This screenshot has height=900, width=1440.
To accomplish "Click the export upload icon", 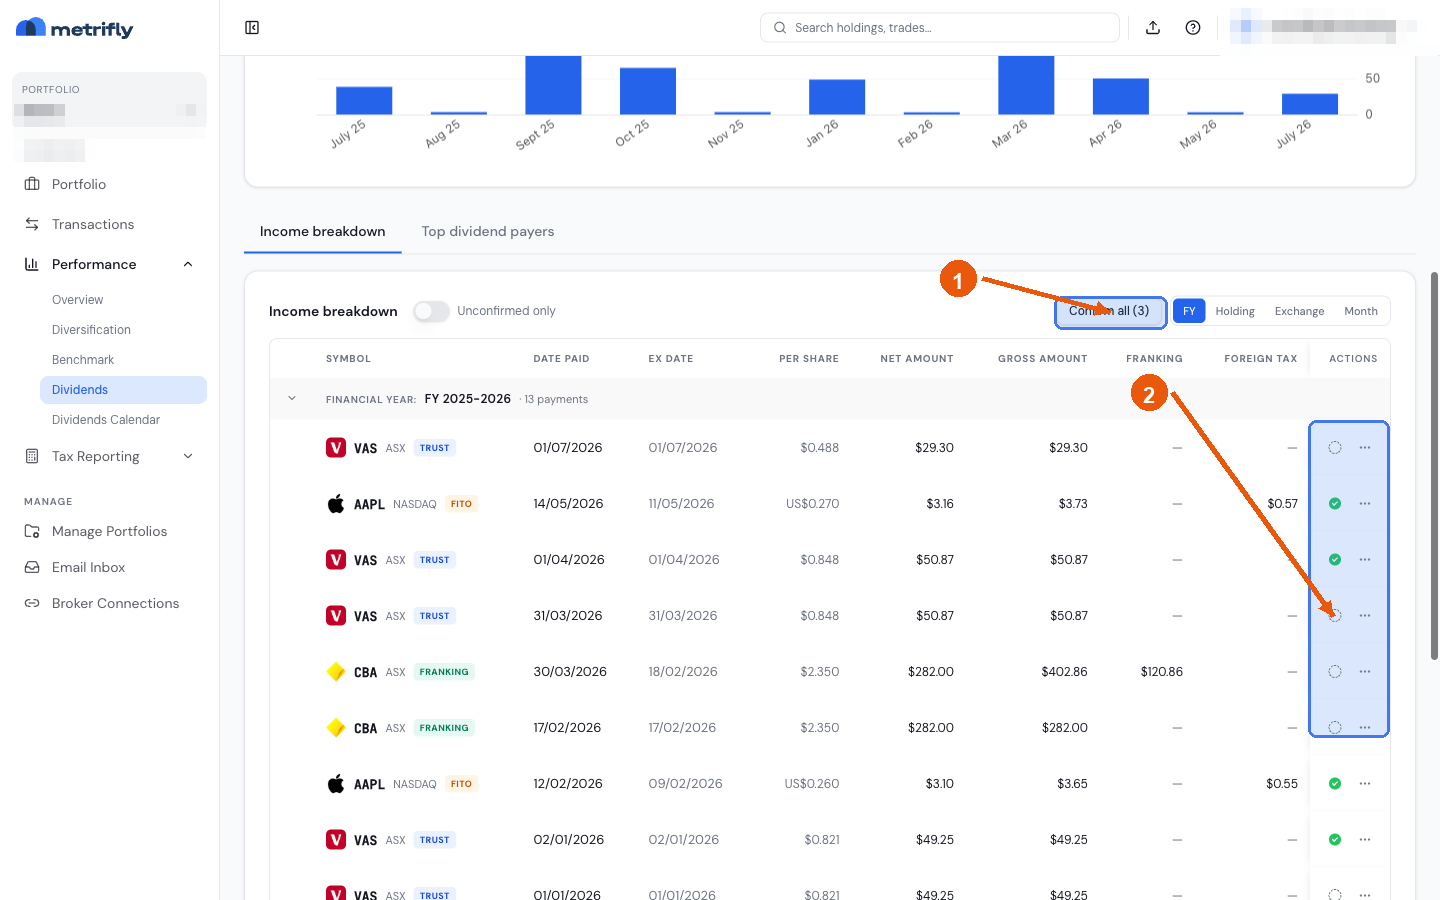I will (x=1153, y=28).
